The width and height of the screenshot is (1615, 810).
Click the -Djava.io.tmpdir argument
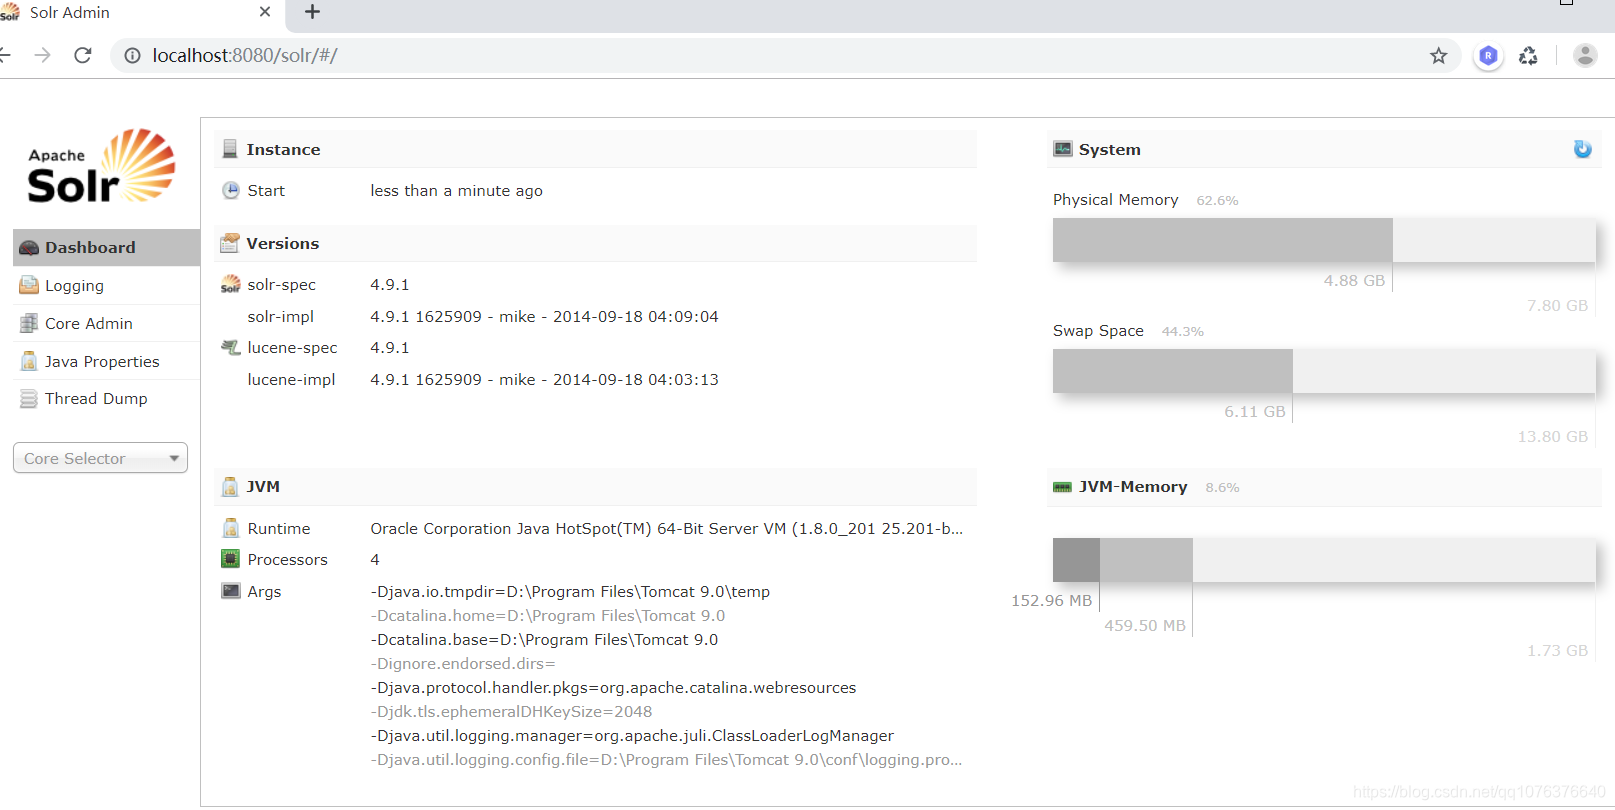coord(570,591)
